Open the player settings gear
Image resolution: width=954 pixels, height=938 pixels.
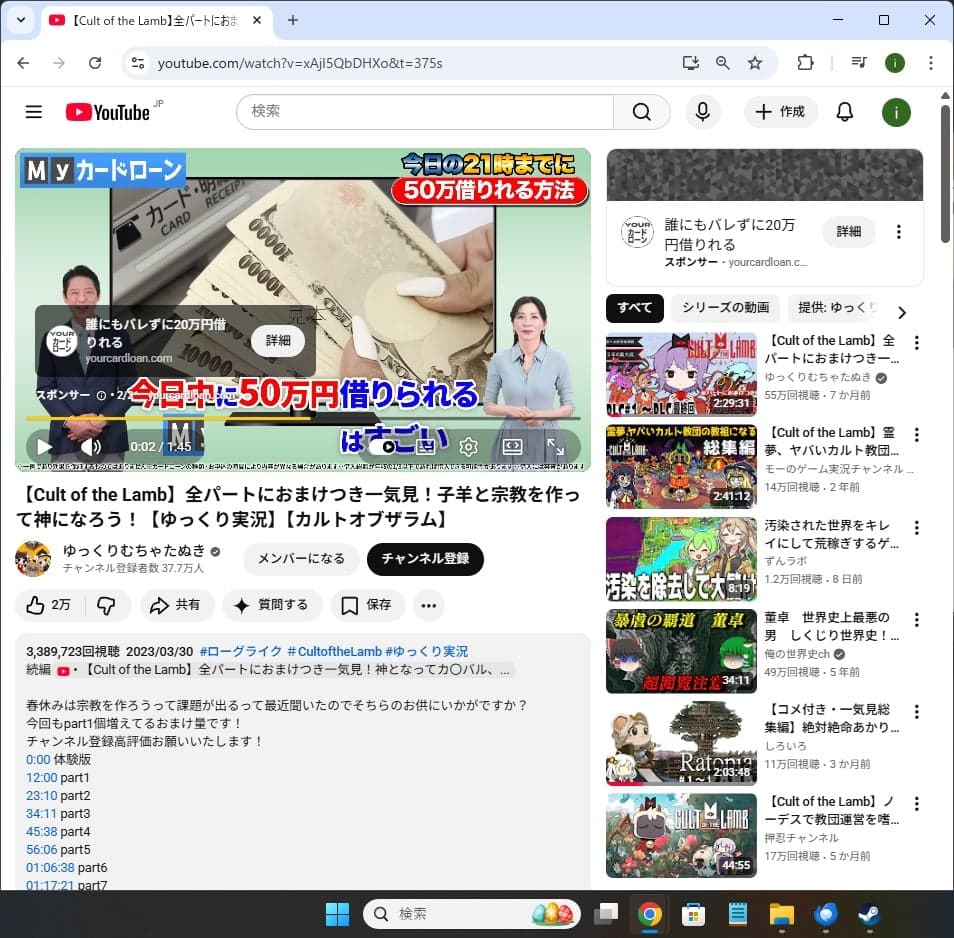tap(468, 448)
